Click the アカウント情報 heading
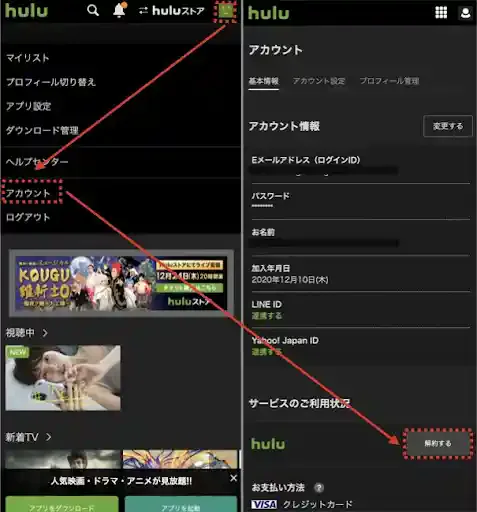 pyautogui.click(x=284, y=126)
